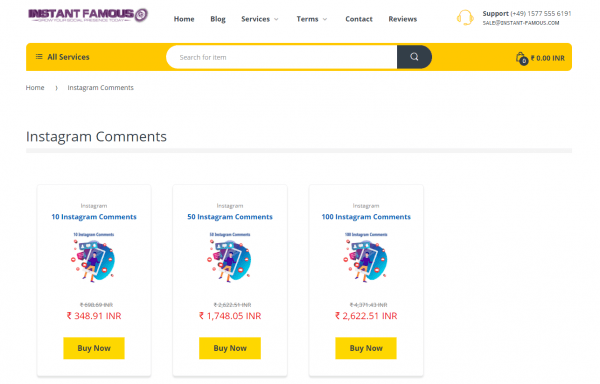Click the 100 Instagram Comments product image
The image size is (600, 384).
[366, 257]
